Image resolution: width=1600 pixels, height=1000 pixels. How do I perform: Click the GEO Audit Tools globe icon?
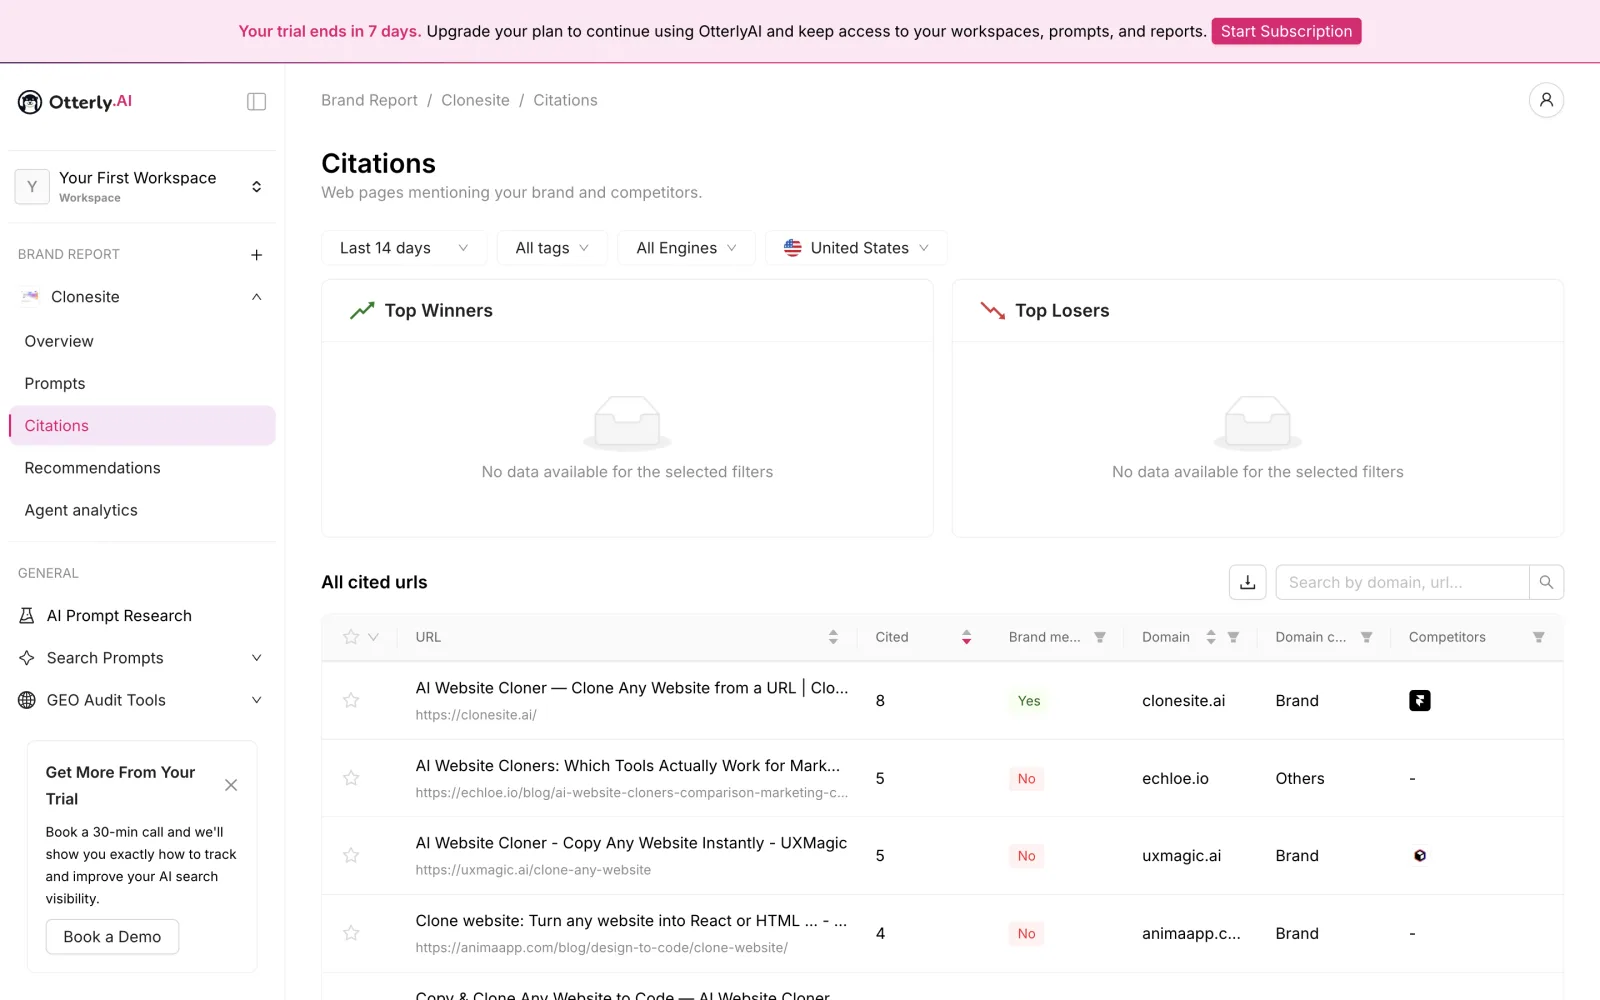tap(27, 700)
